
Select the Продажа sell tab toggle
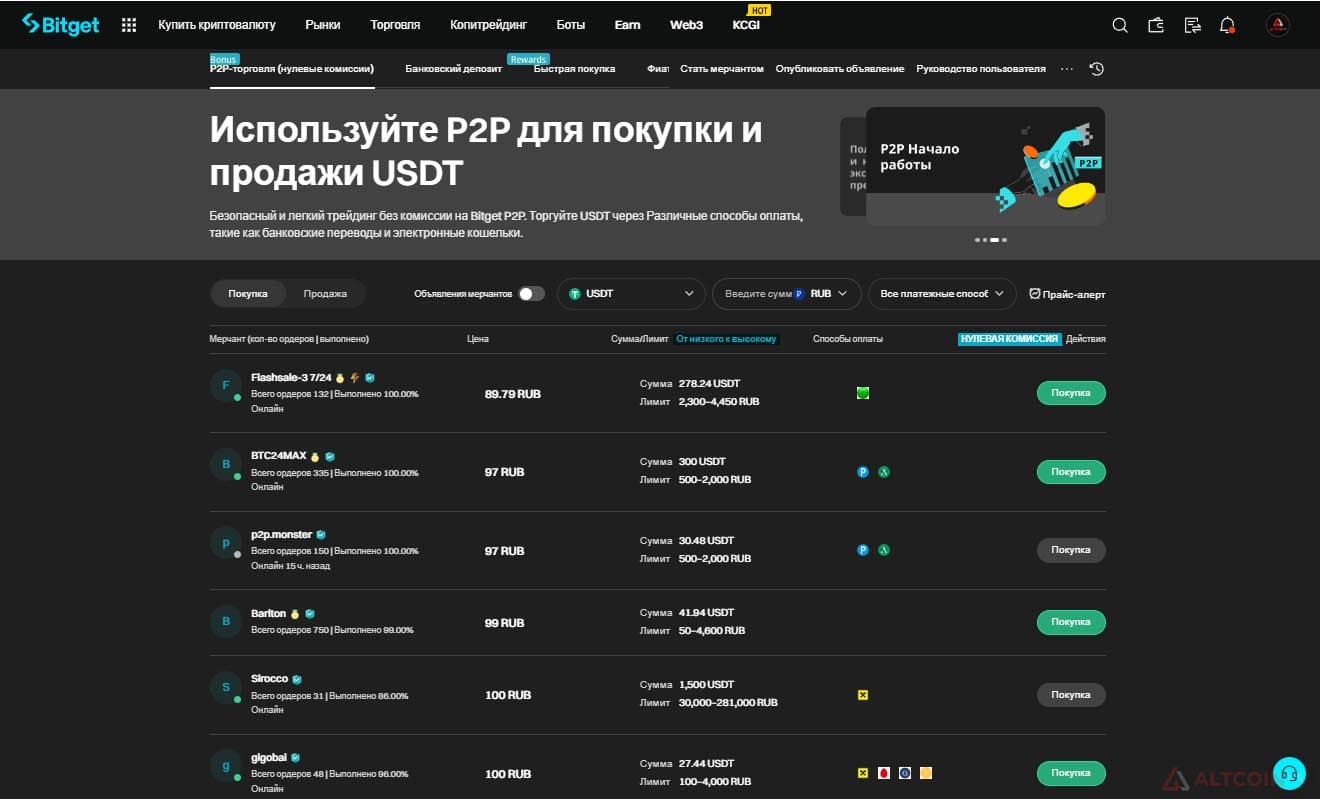tap(325, 294)
